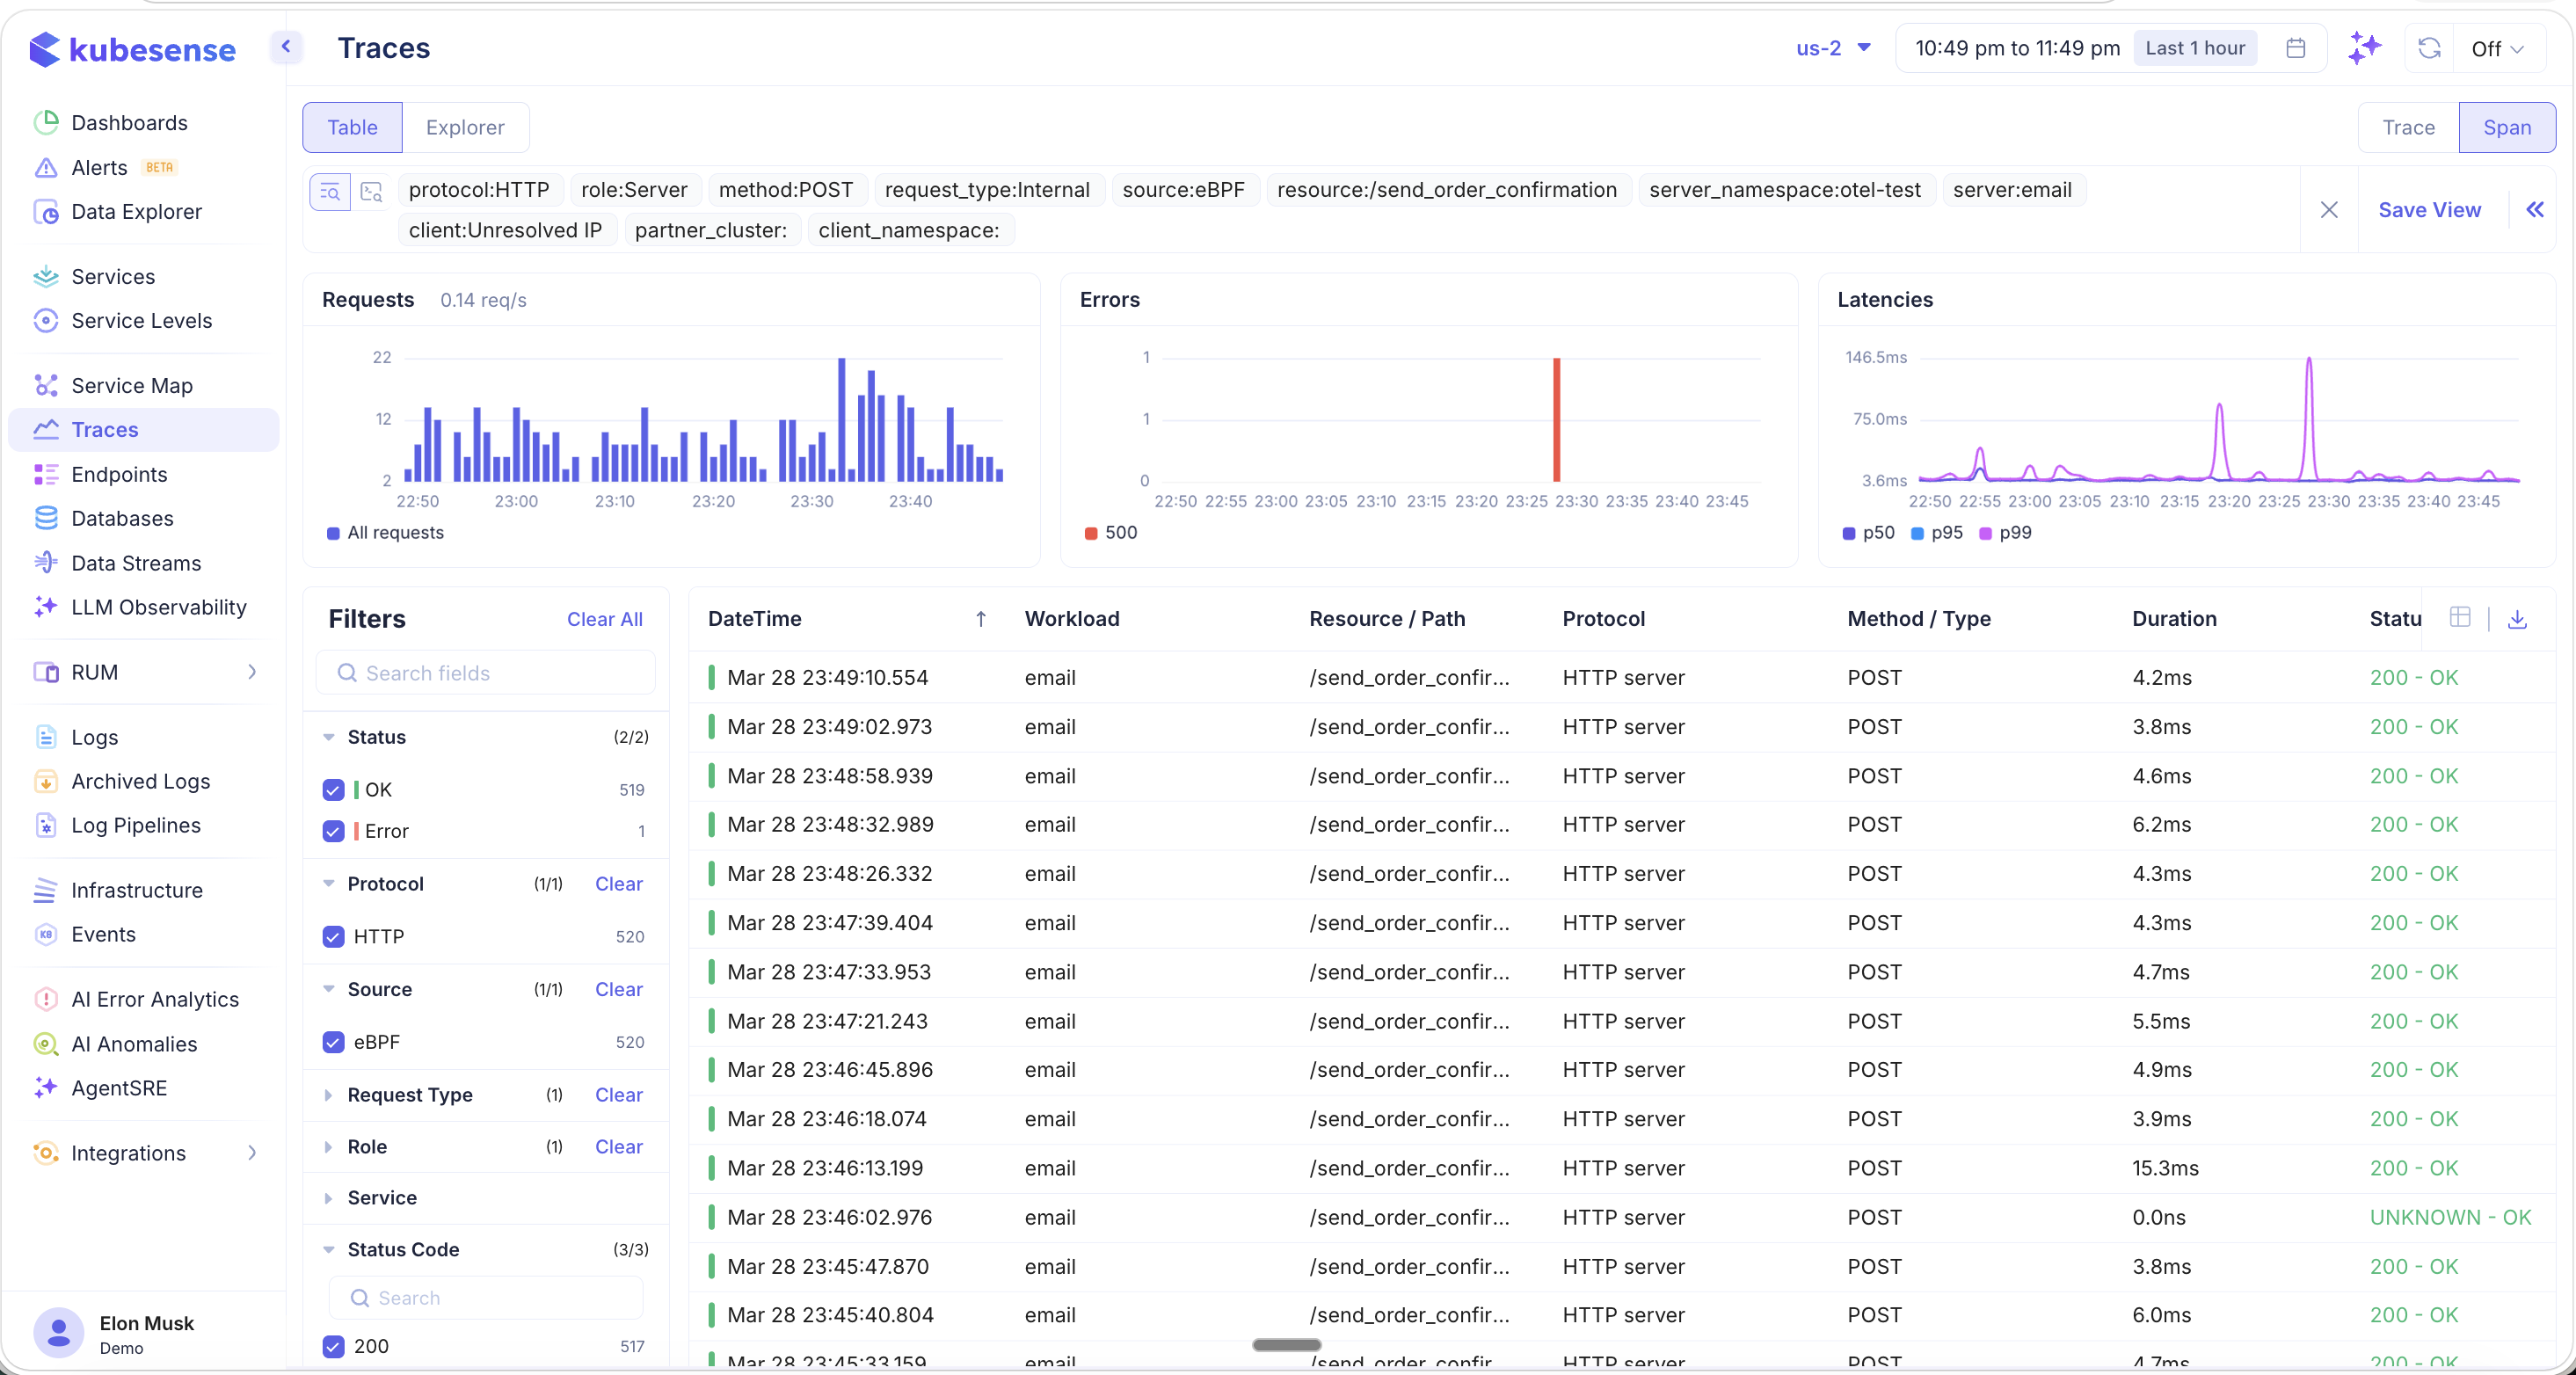Collapse the Status Code filter section

331,1250
